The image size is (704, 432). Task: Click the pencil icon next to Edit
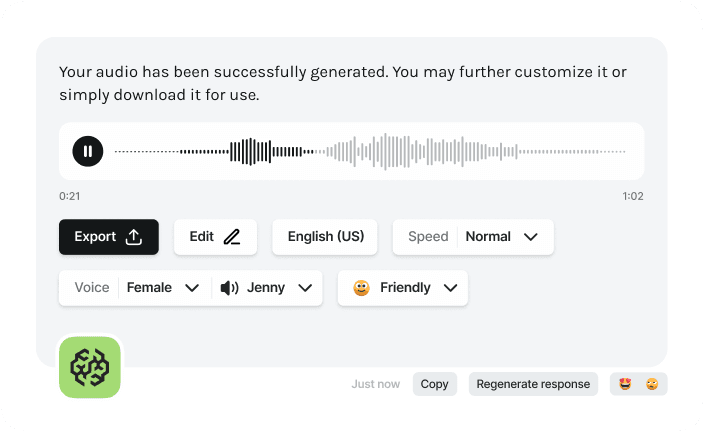click(232, 237)
